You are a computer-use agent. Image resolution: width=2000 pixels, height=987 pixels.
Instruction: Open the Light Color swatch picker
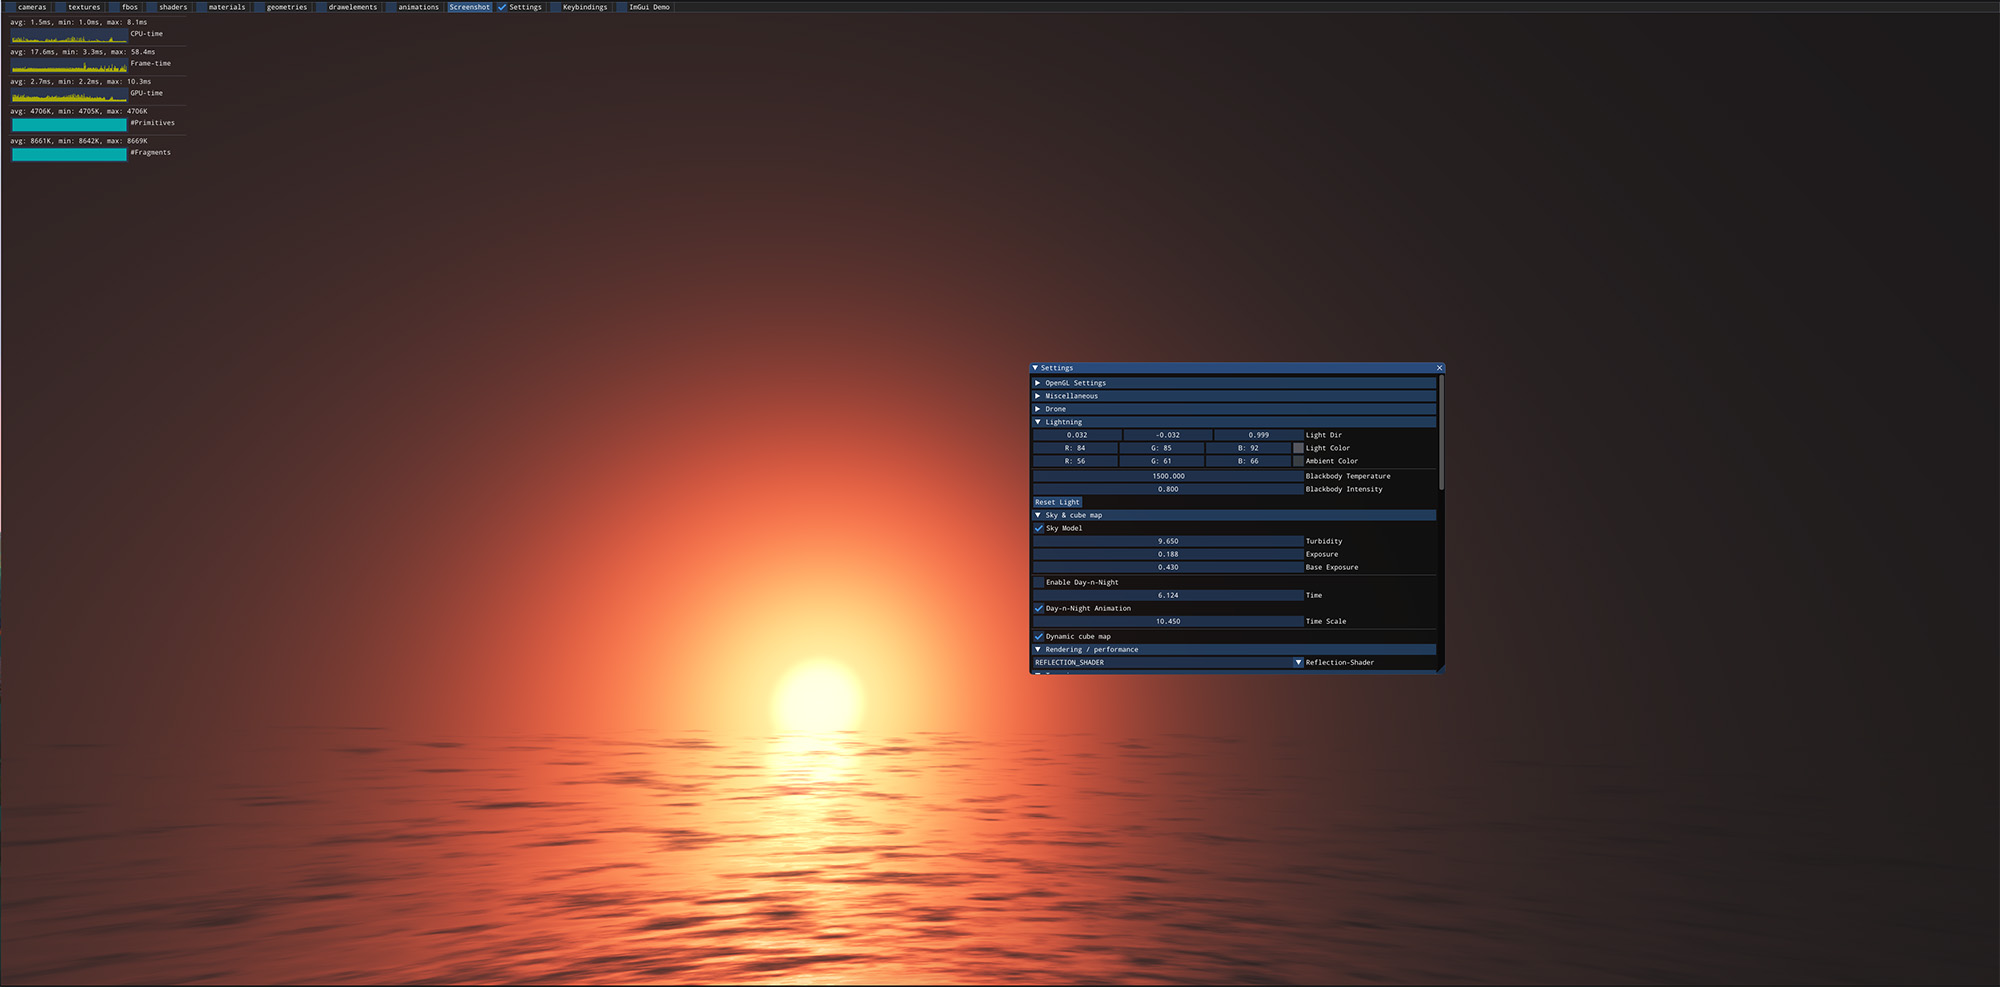click(1298, 448)
